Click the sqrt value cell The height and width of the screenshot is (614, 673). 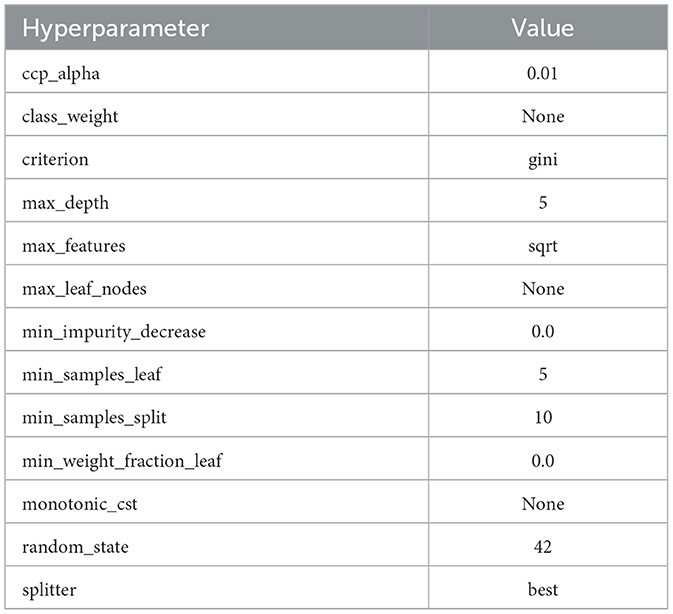[543, 246]
